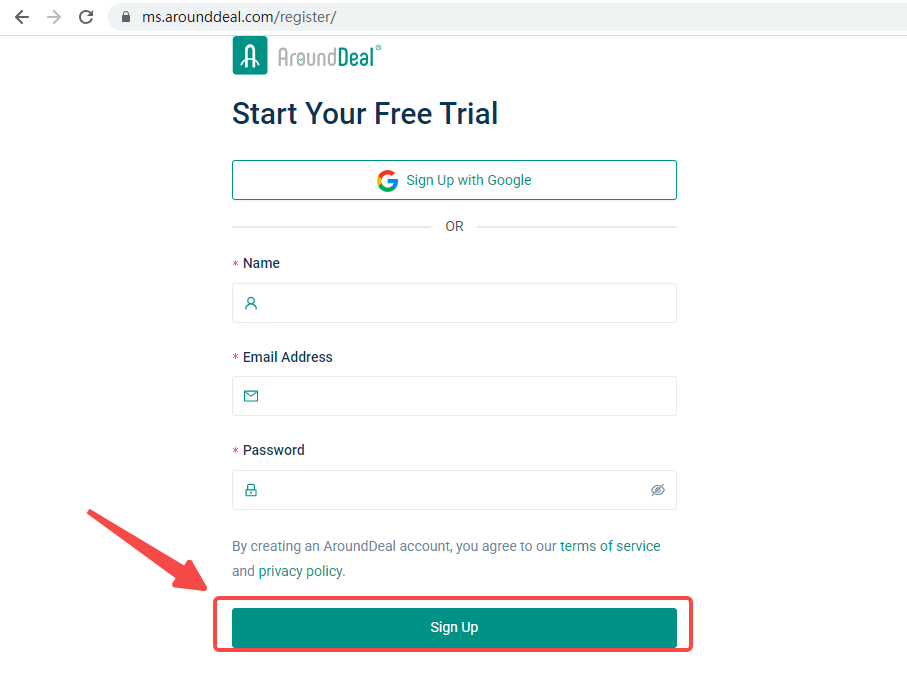
Task: Reload the page with refresh icon
Action: pyautogui.click(x=86, y=17)
